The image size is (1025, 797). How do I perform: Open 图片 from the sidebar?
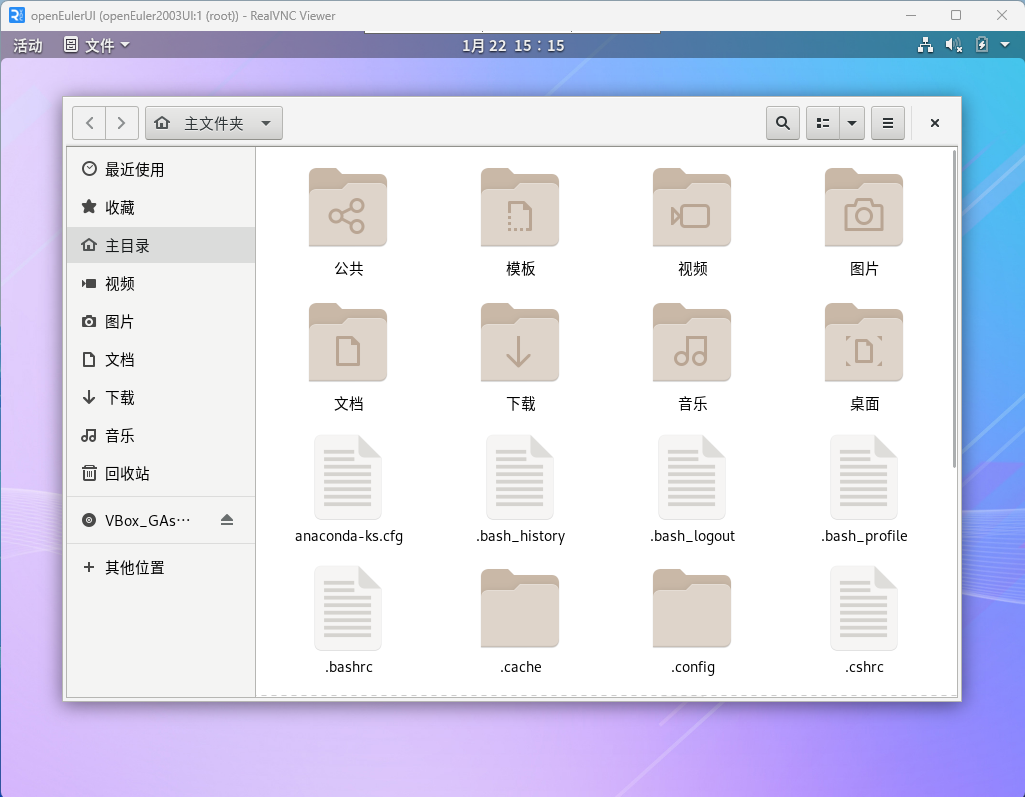pyautogui.click(x=161, y=321)
